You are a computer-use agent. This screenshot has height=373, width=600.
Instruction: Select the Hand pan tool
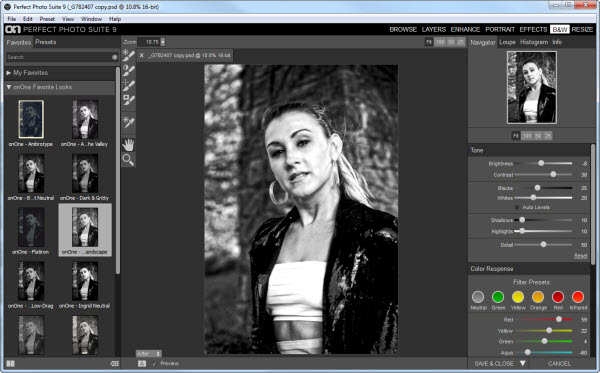[x=129, y=144]
